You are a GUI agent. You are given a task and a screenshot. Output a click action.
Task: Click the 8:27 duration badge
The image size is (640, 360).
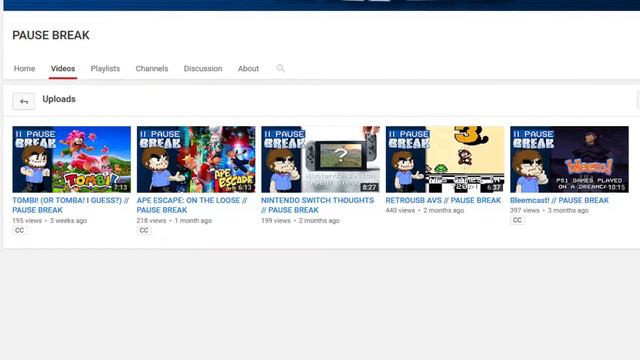tap(369, 187)
